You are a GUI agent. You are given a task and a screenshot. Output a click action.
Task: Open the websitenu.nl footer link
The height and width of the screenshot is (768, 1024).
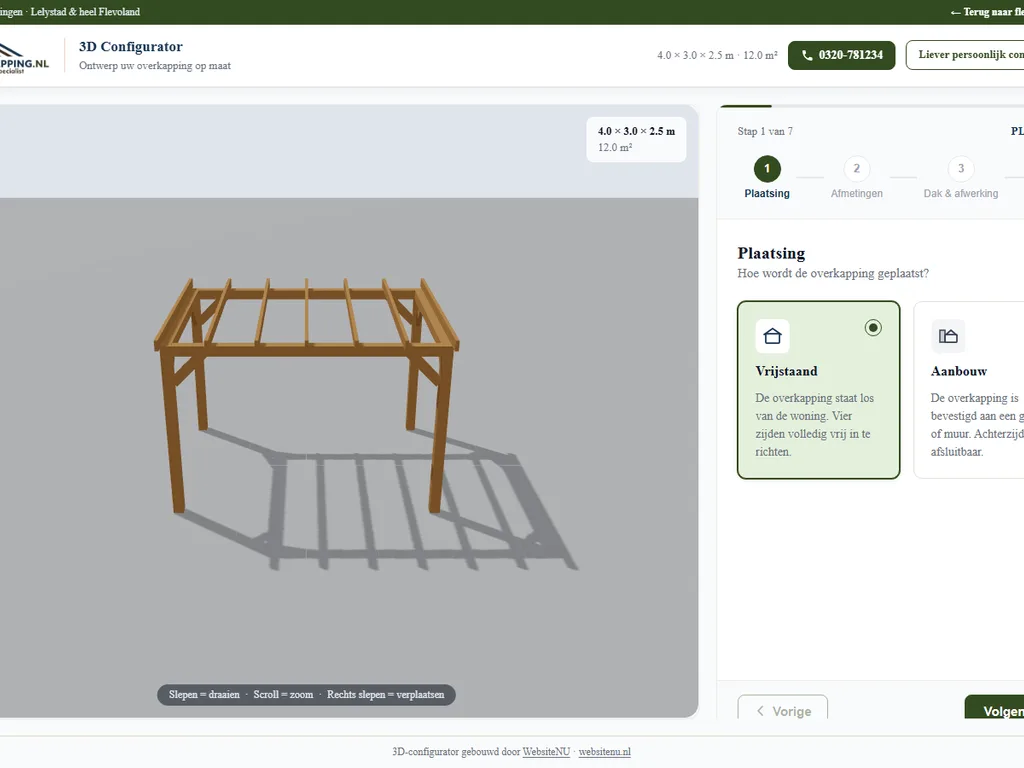605,752
